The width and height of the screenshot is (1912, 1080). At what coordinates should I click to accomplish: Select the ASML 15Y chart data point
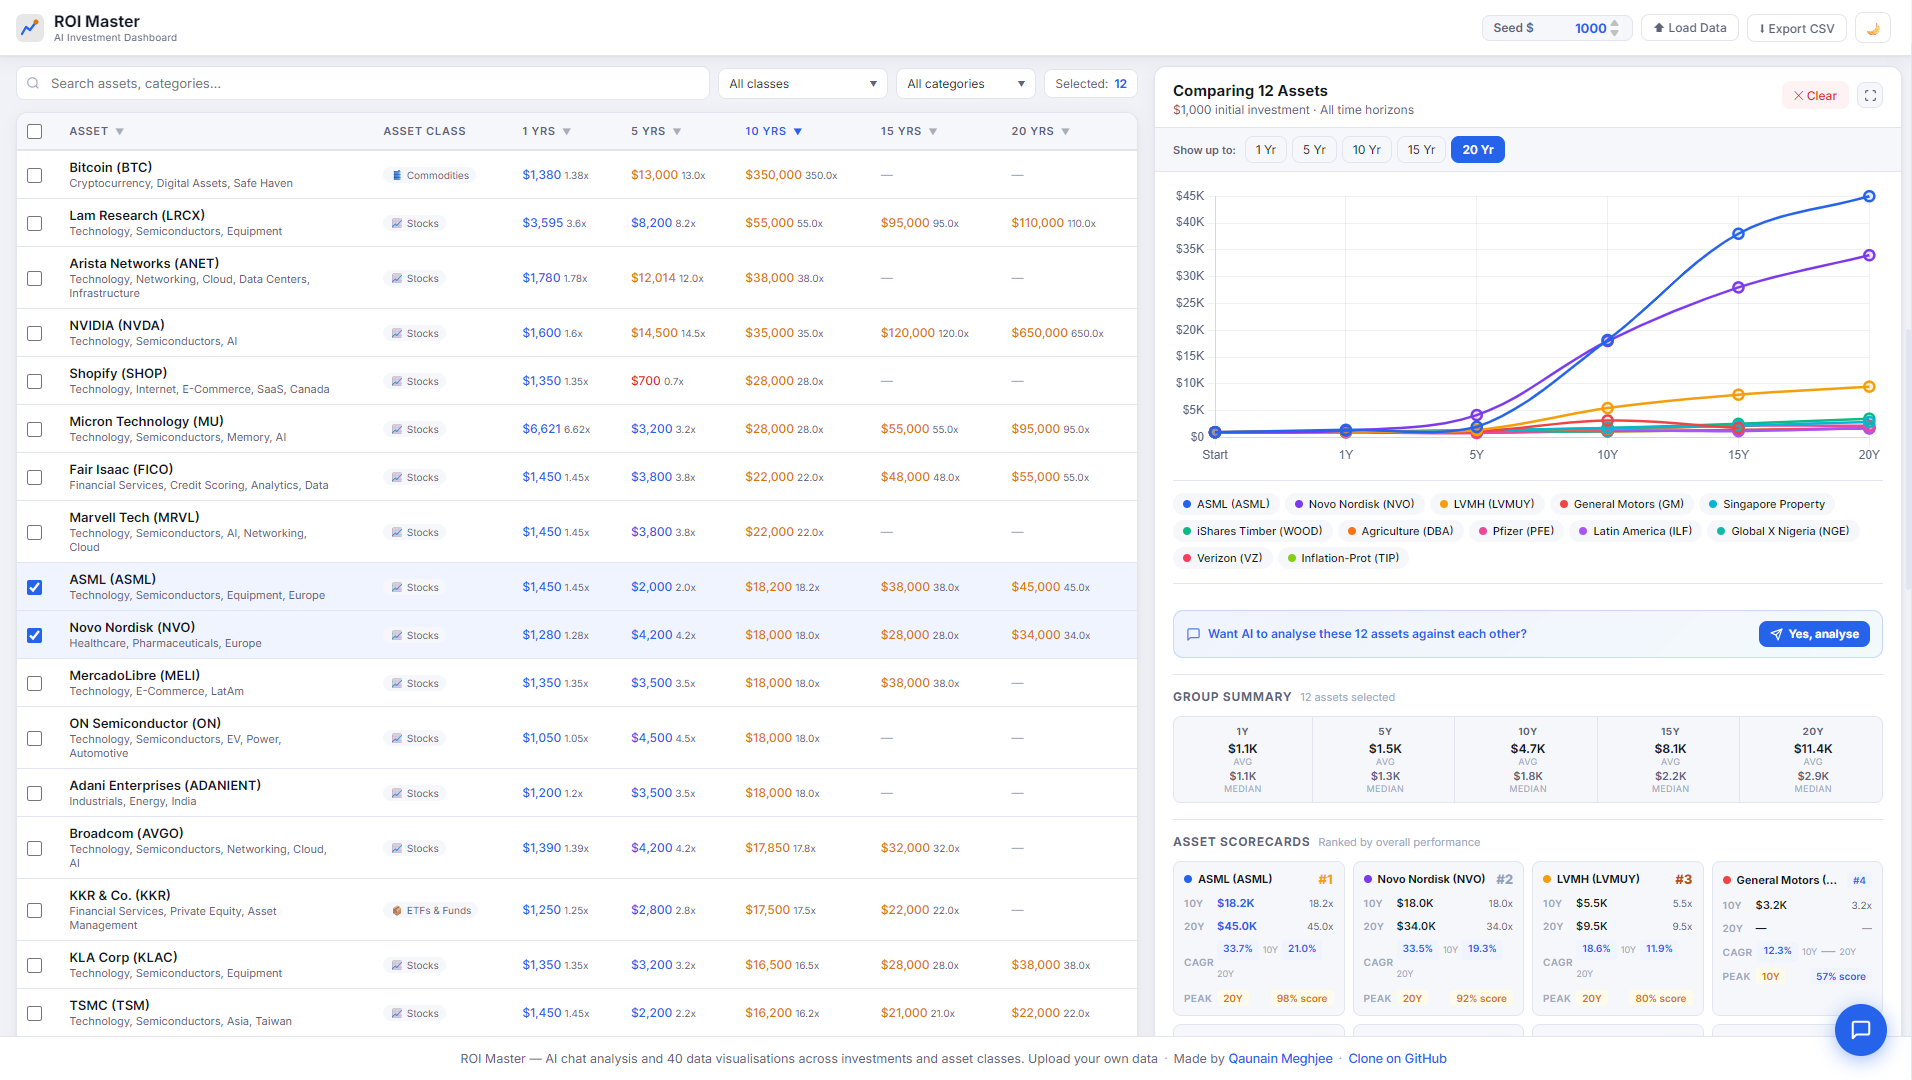[1738, 234]
